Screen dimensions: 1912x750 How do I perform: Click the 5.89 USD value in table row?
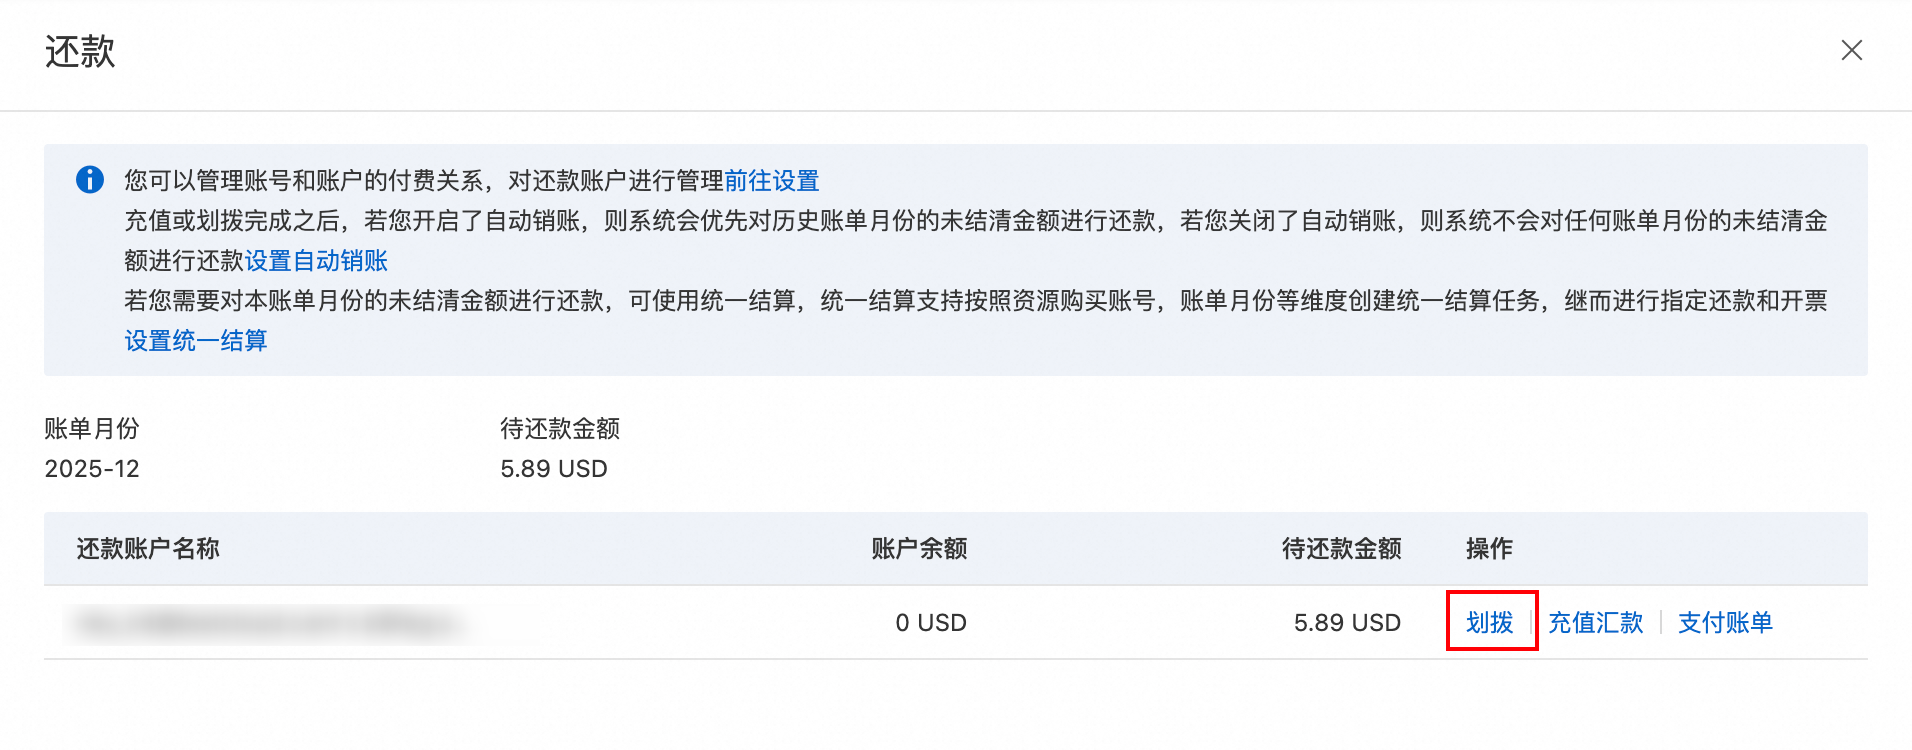(1346, 623)
